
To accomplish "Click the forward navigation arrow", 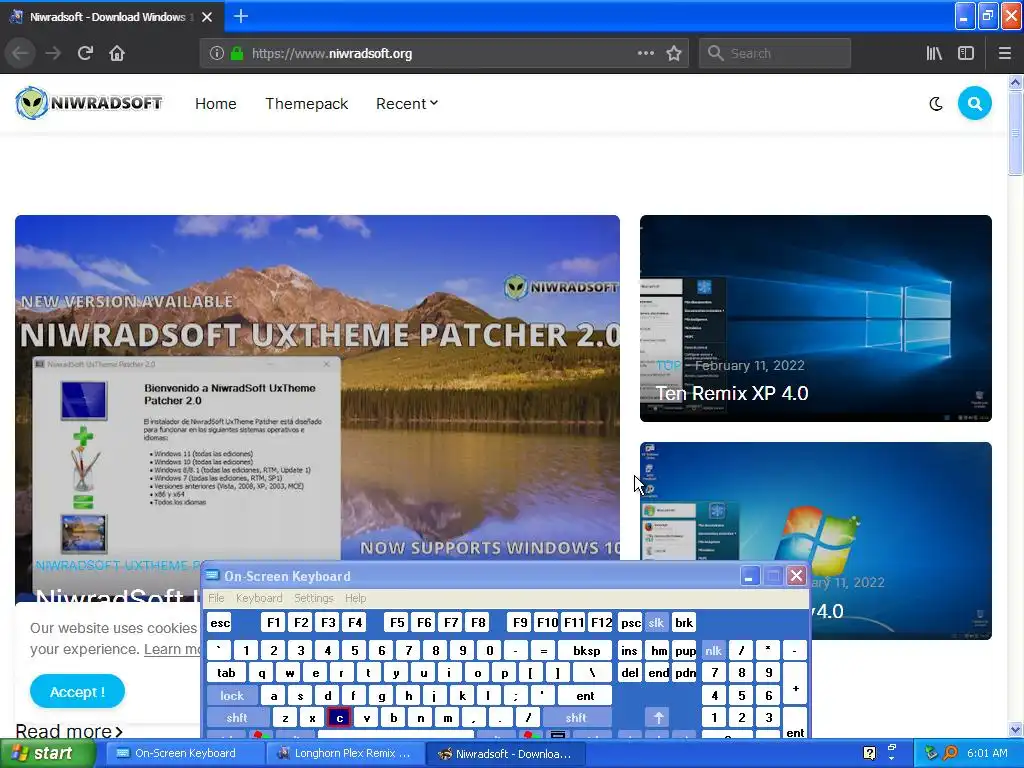I will pyautogui.click(x=53, y=53).
